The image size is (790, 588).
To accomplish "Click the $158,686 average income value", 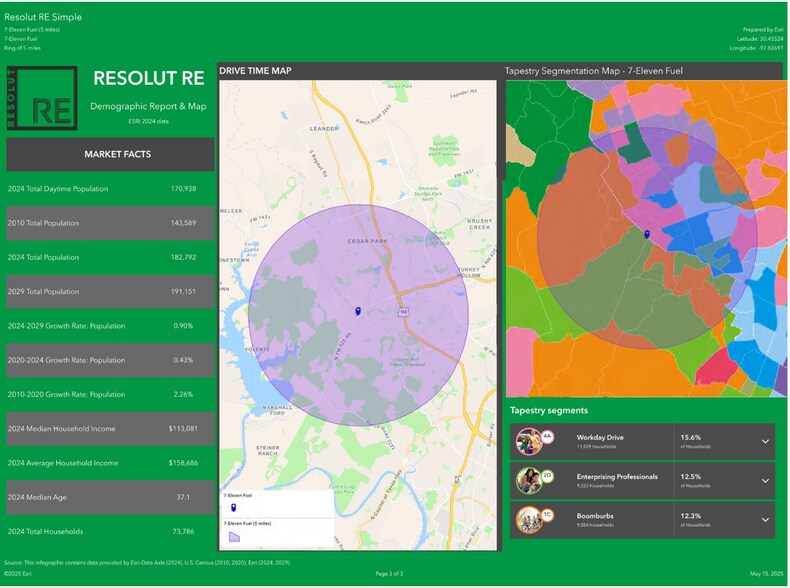I will [x=183, y=463].
